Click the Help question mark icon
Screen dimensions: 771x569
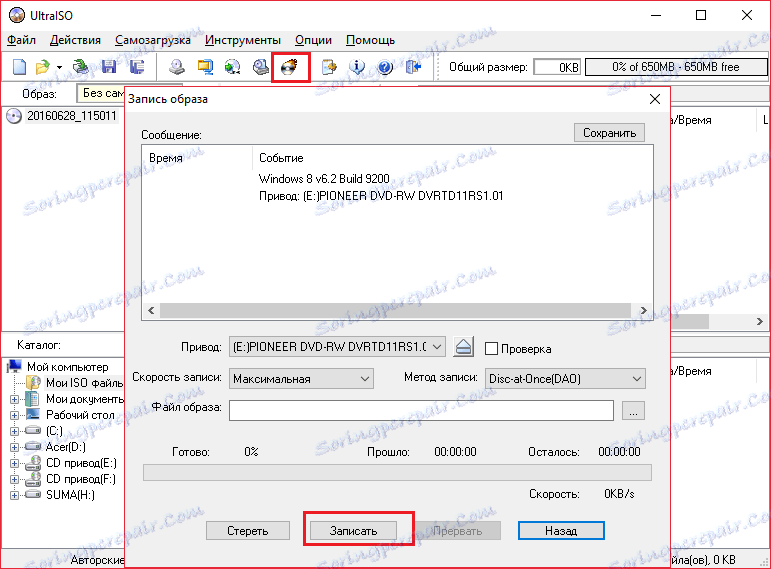[385, 66]
